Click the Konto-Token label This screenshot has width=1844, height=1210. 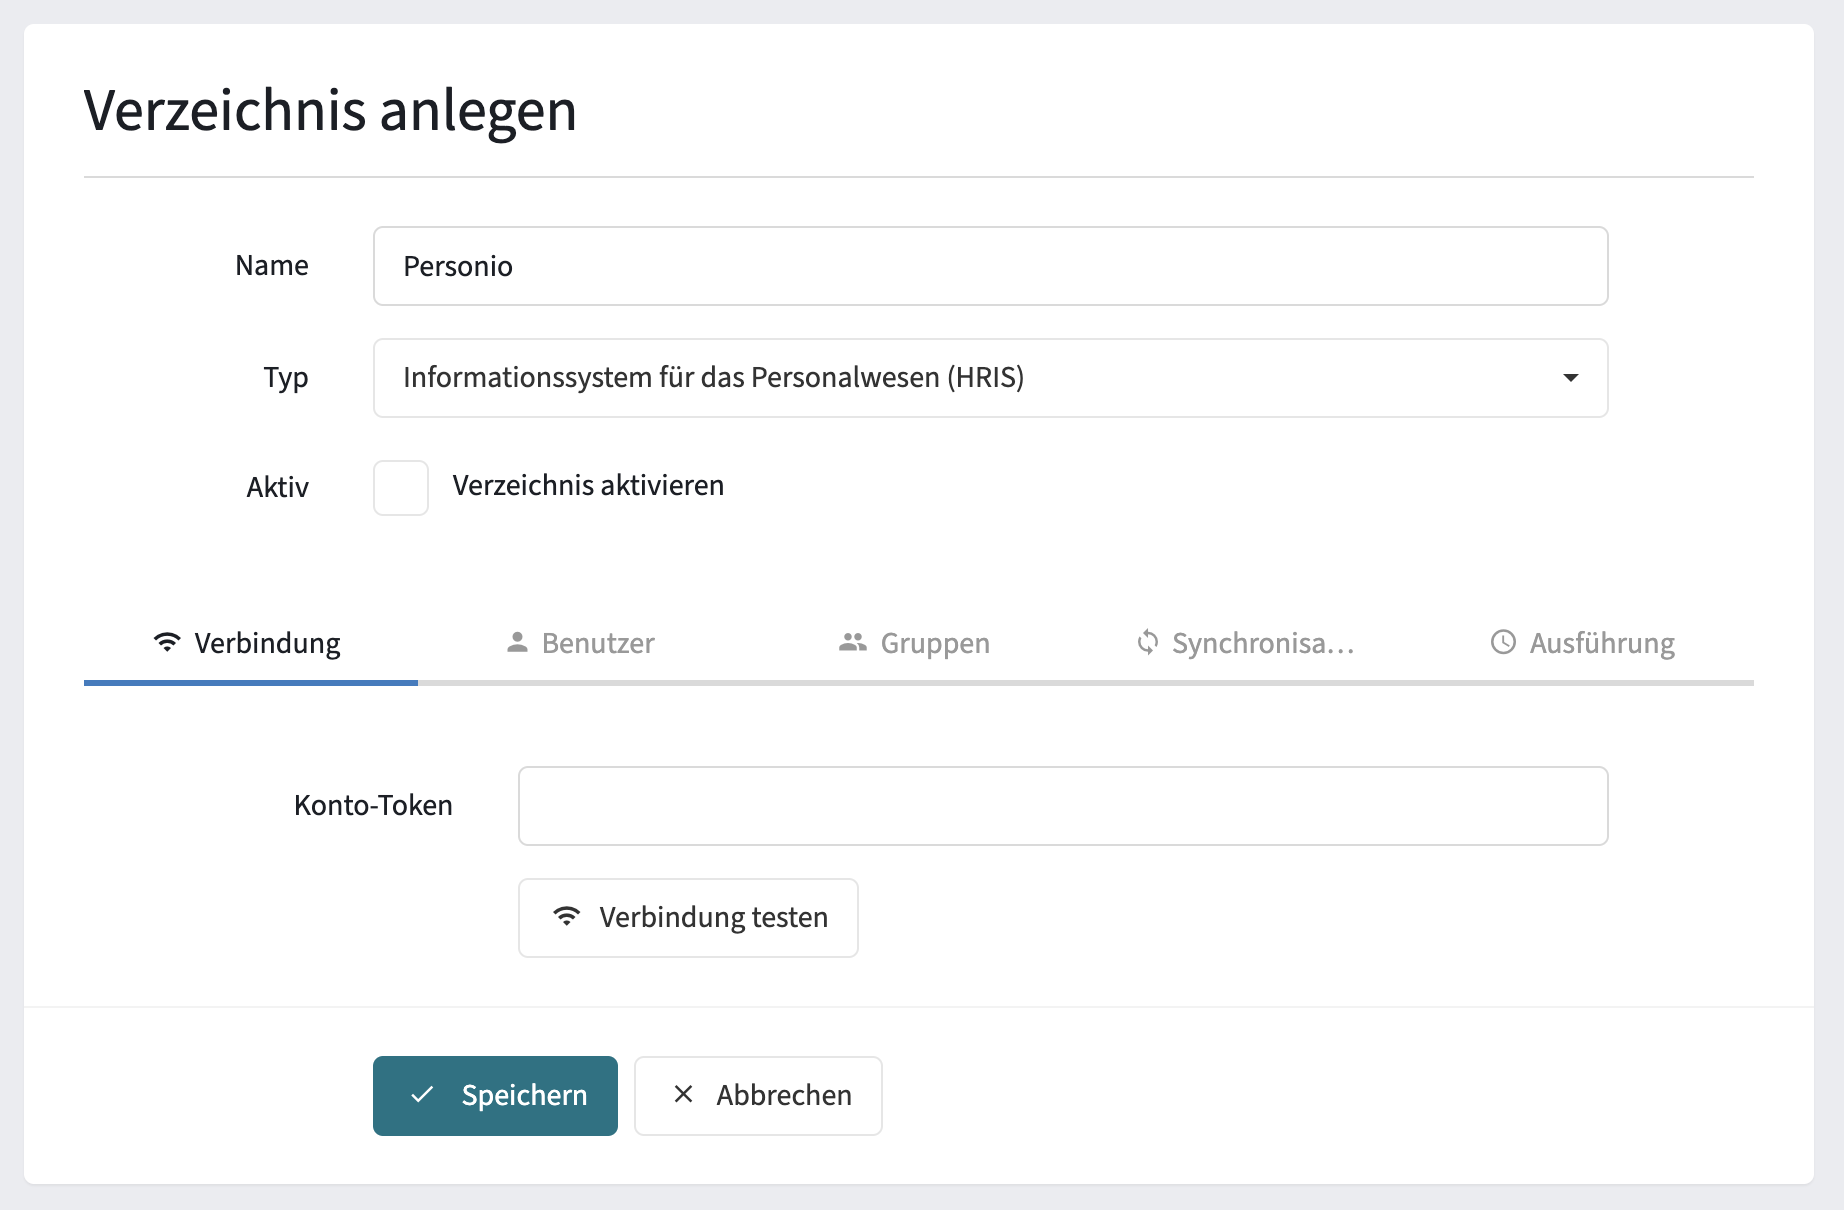[x=373, y=805]
